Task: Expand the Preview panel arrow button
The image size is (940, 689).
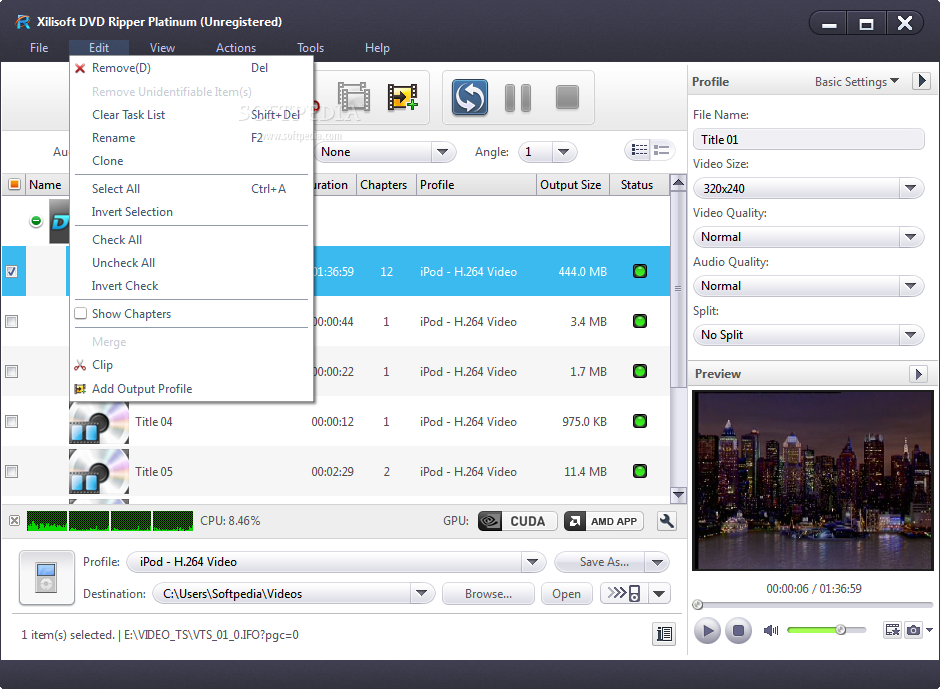Action: pos(918,374)
